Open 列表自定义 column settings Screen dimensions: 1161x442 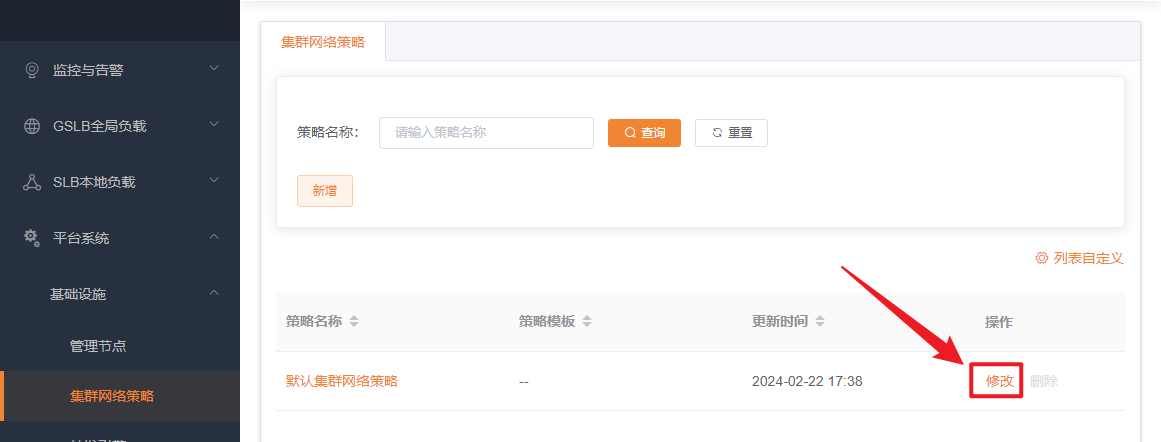tap(1080, 258)
